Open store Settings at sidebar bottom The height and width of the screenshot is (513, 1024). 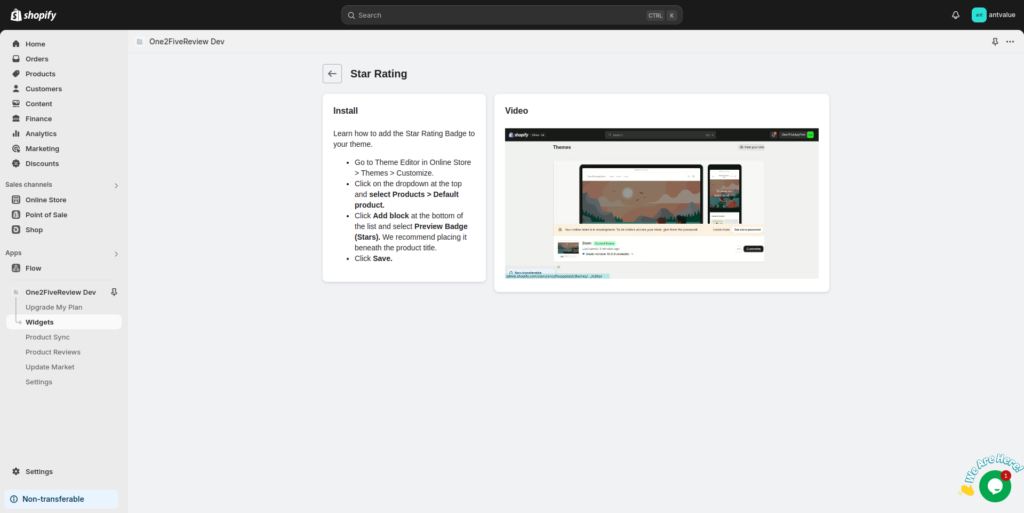(x=39, y=472)
